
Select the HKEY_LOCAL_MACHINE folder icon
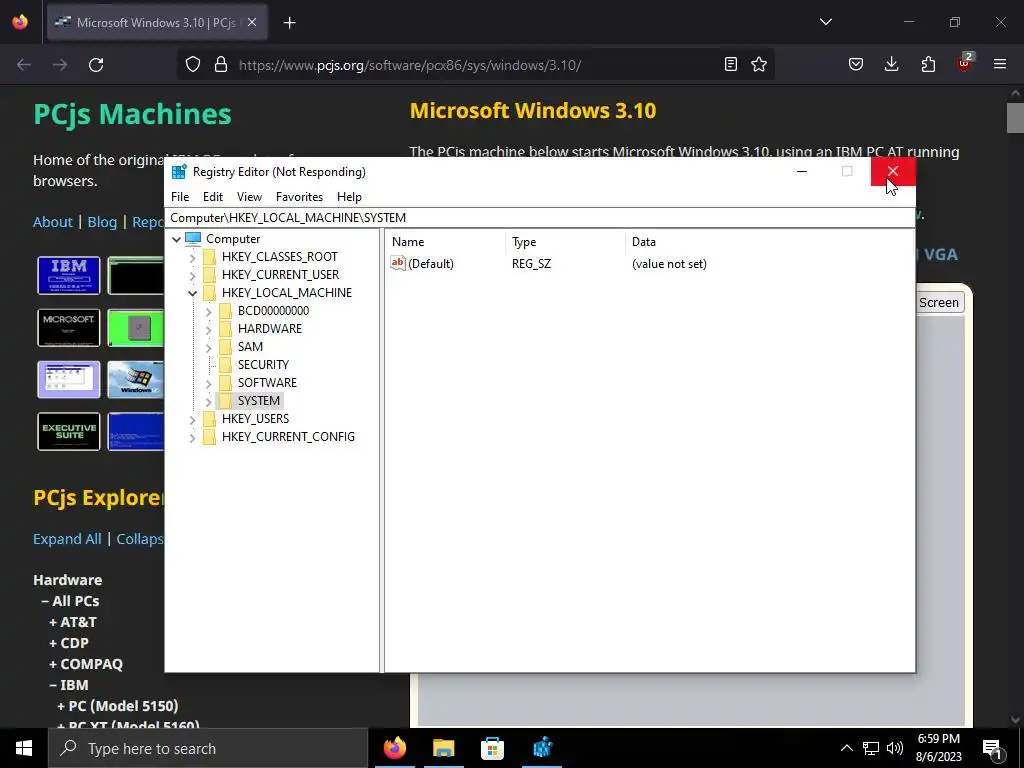click(210, 293)
